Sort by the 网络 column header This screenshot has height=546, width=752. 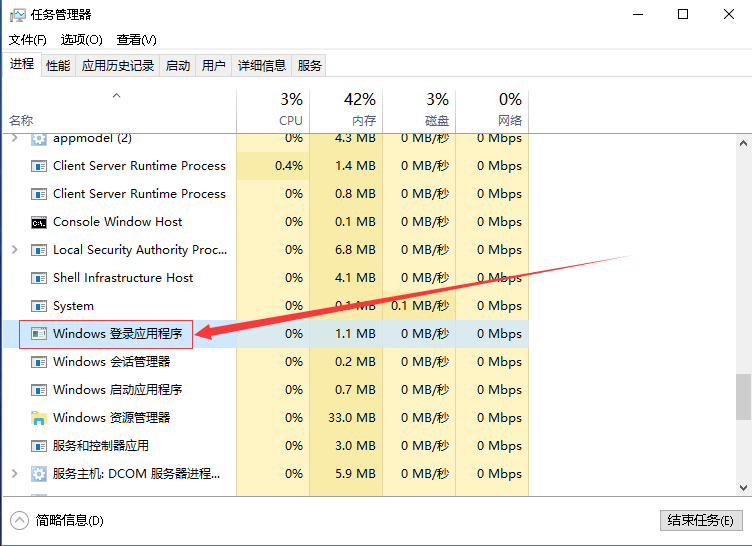tap(492, 110)
